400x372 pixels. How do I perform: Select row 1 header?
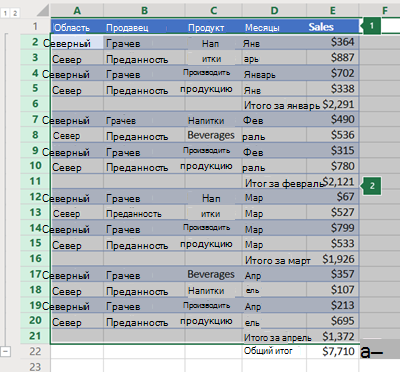[35, 26]
